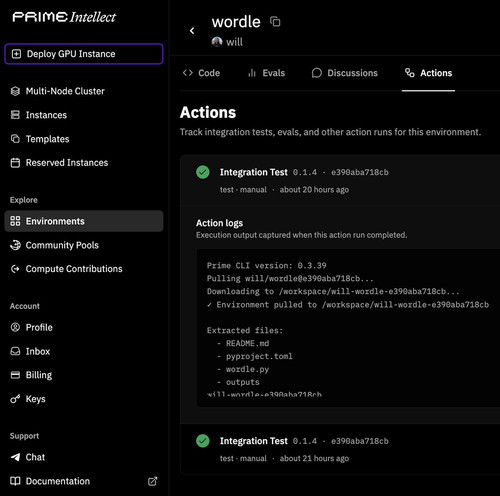Open Community Pools page
500x496 pixels.
click(x=62, y=245)
